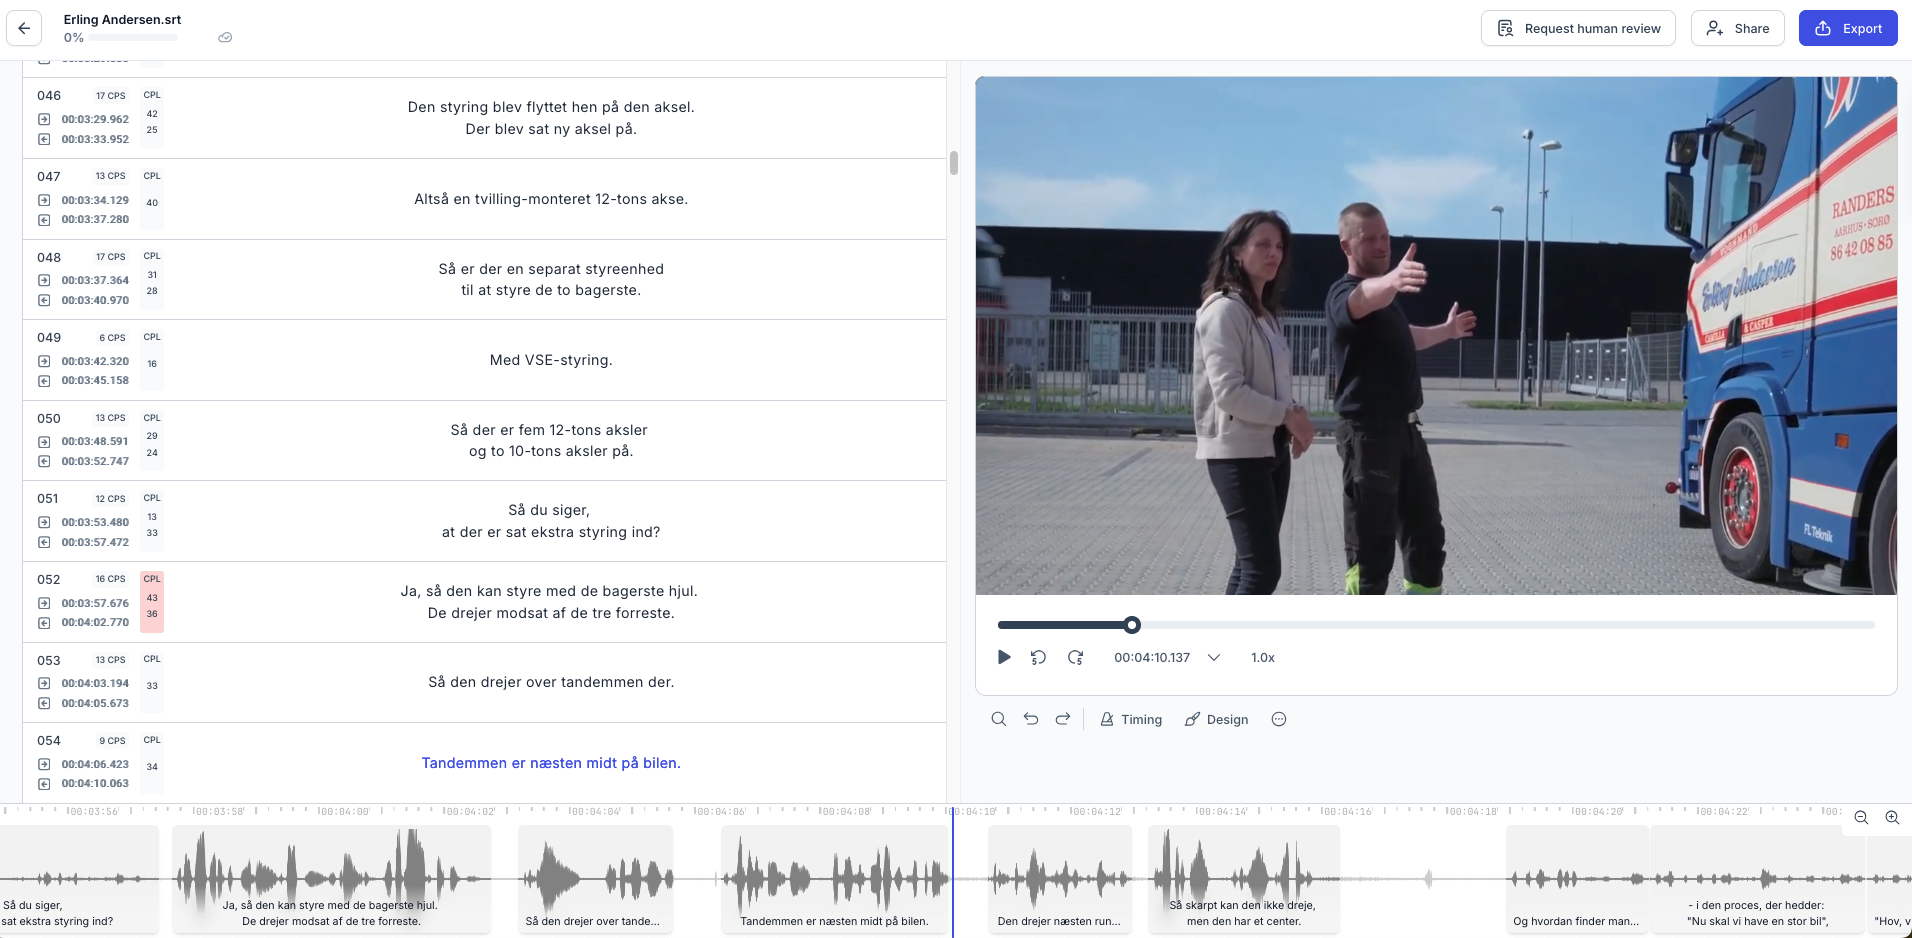This screenshot has width=1912, height=938.
Task: Zoom in the waveform timeline
Action: pyautogui.click(x=1892, y=817)
